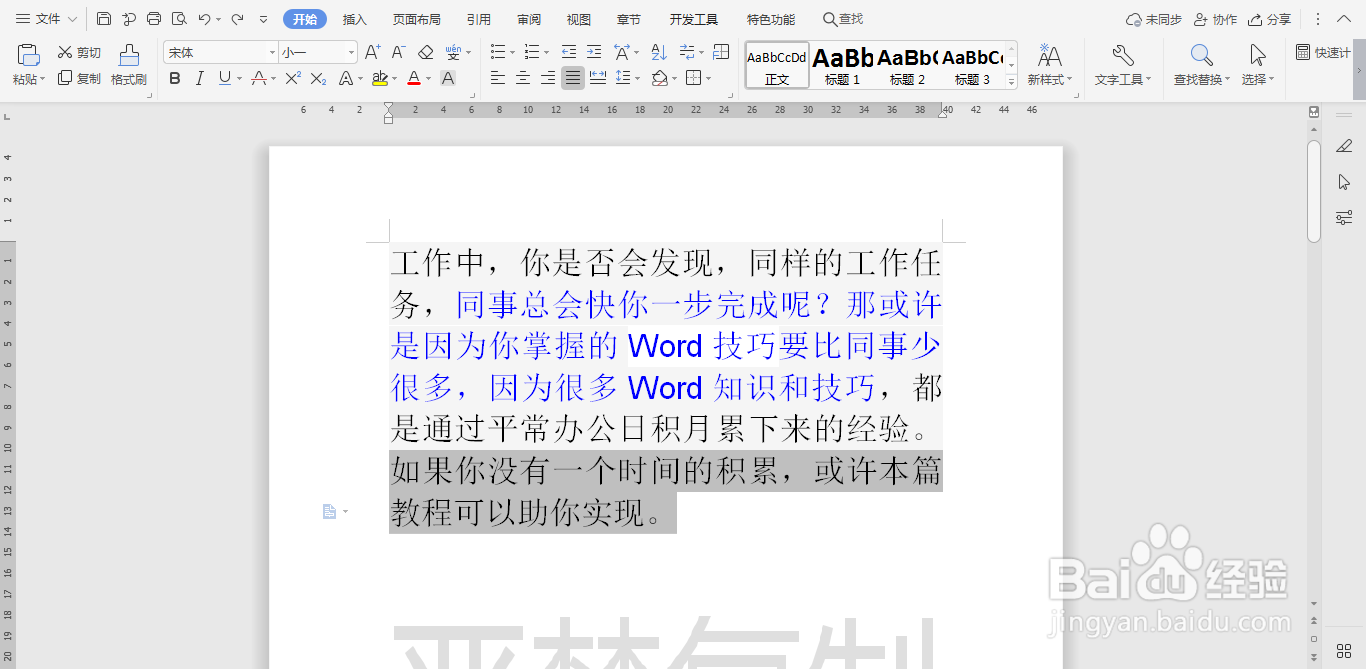Click the 协作 (Collaborate) button
The width and height of the screenshot is (1366, 669).
pyautogui.click(x=1216, y=19)
